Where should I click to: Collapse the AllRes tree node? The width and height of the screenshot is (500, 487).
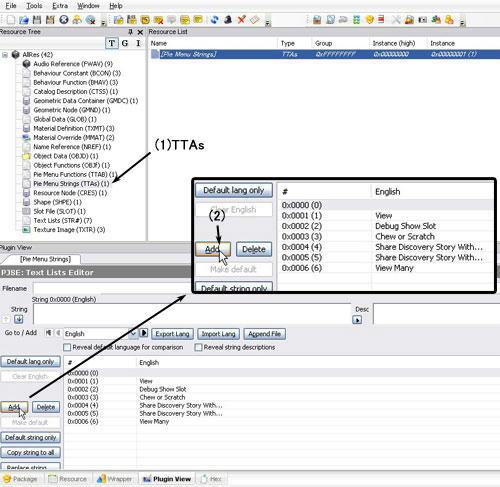click(x=5, y=55)
